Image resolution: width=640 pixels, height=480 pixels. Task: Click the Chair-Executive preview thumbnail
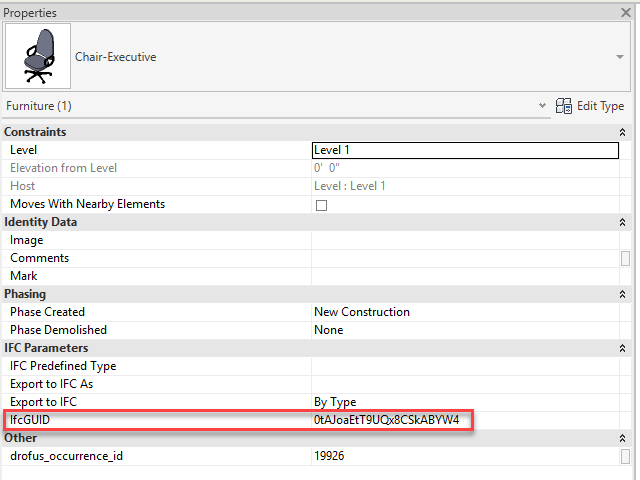pos(38,57)
